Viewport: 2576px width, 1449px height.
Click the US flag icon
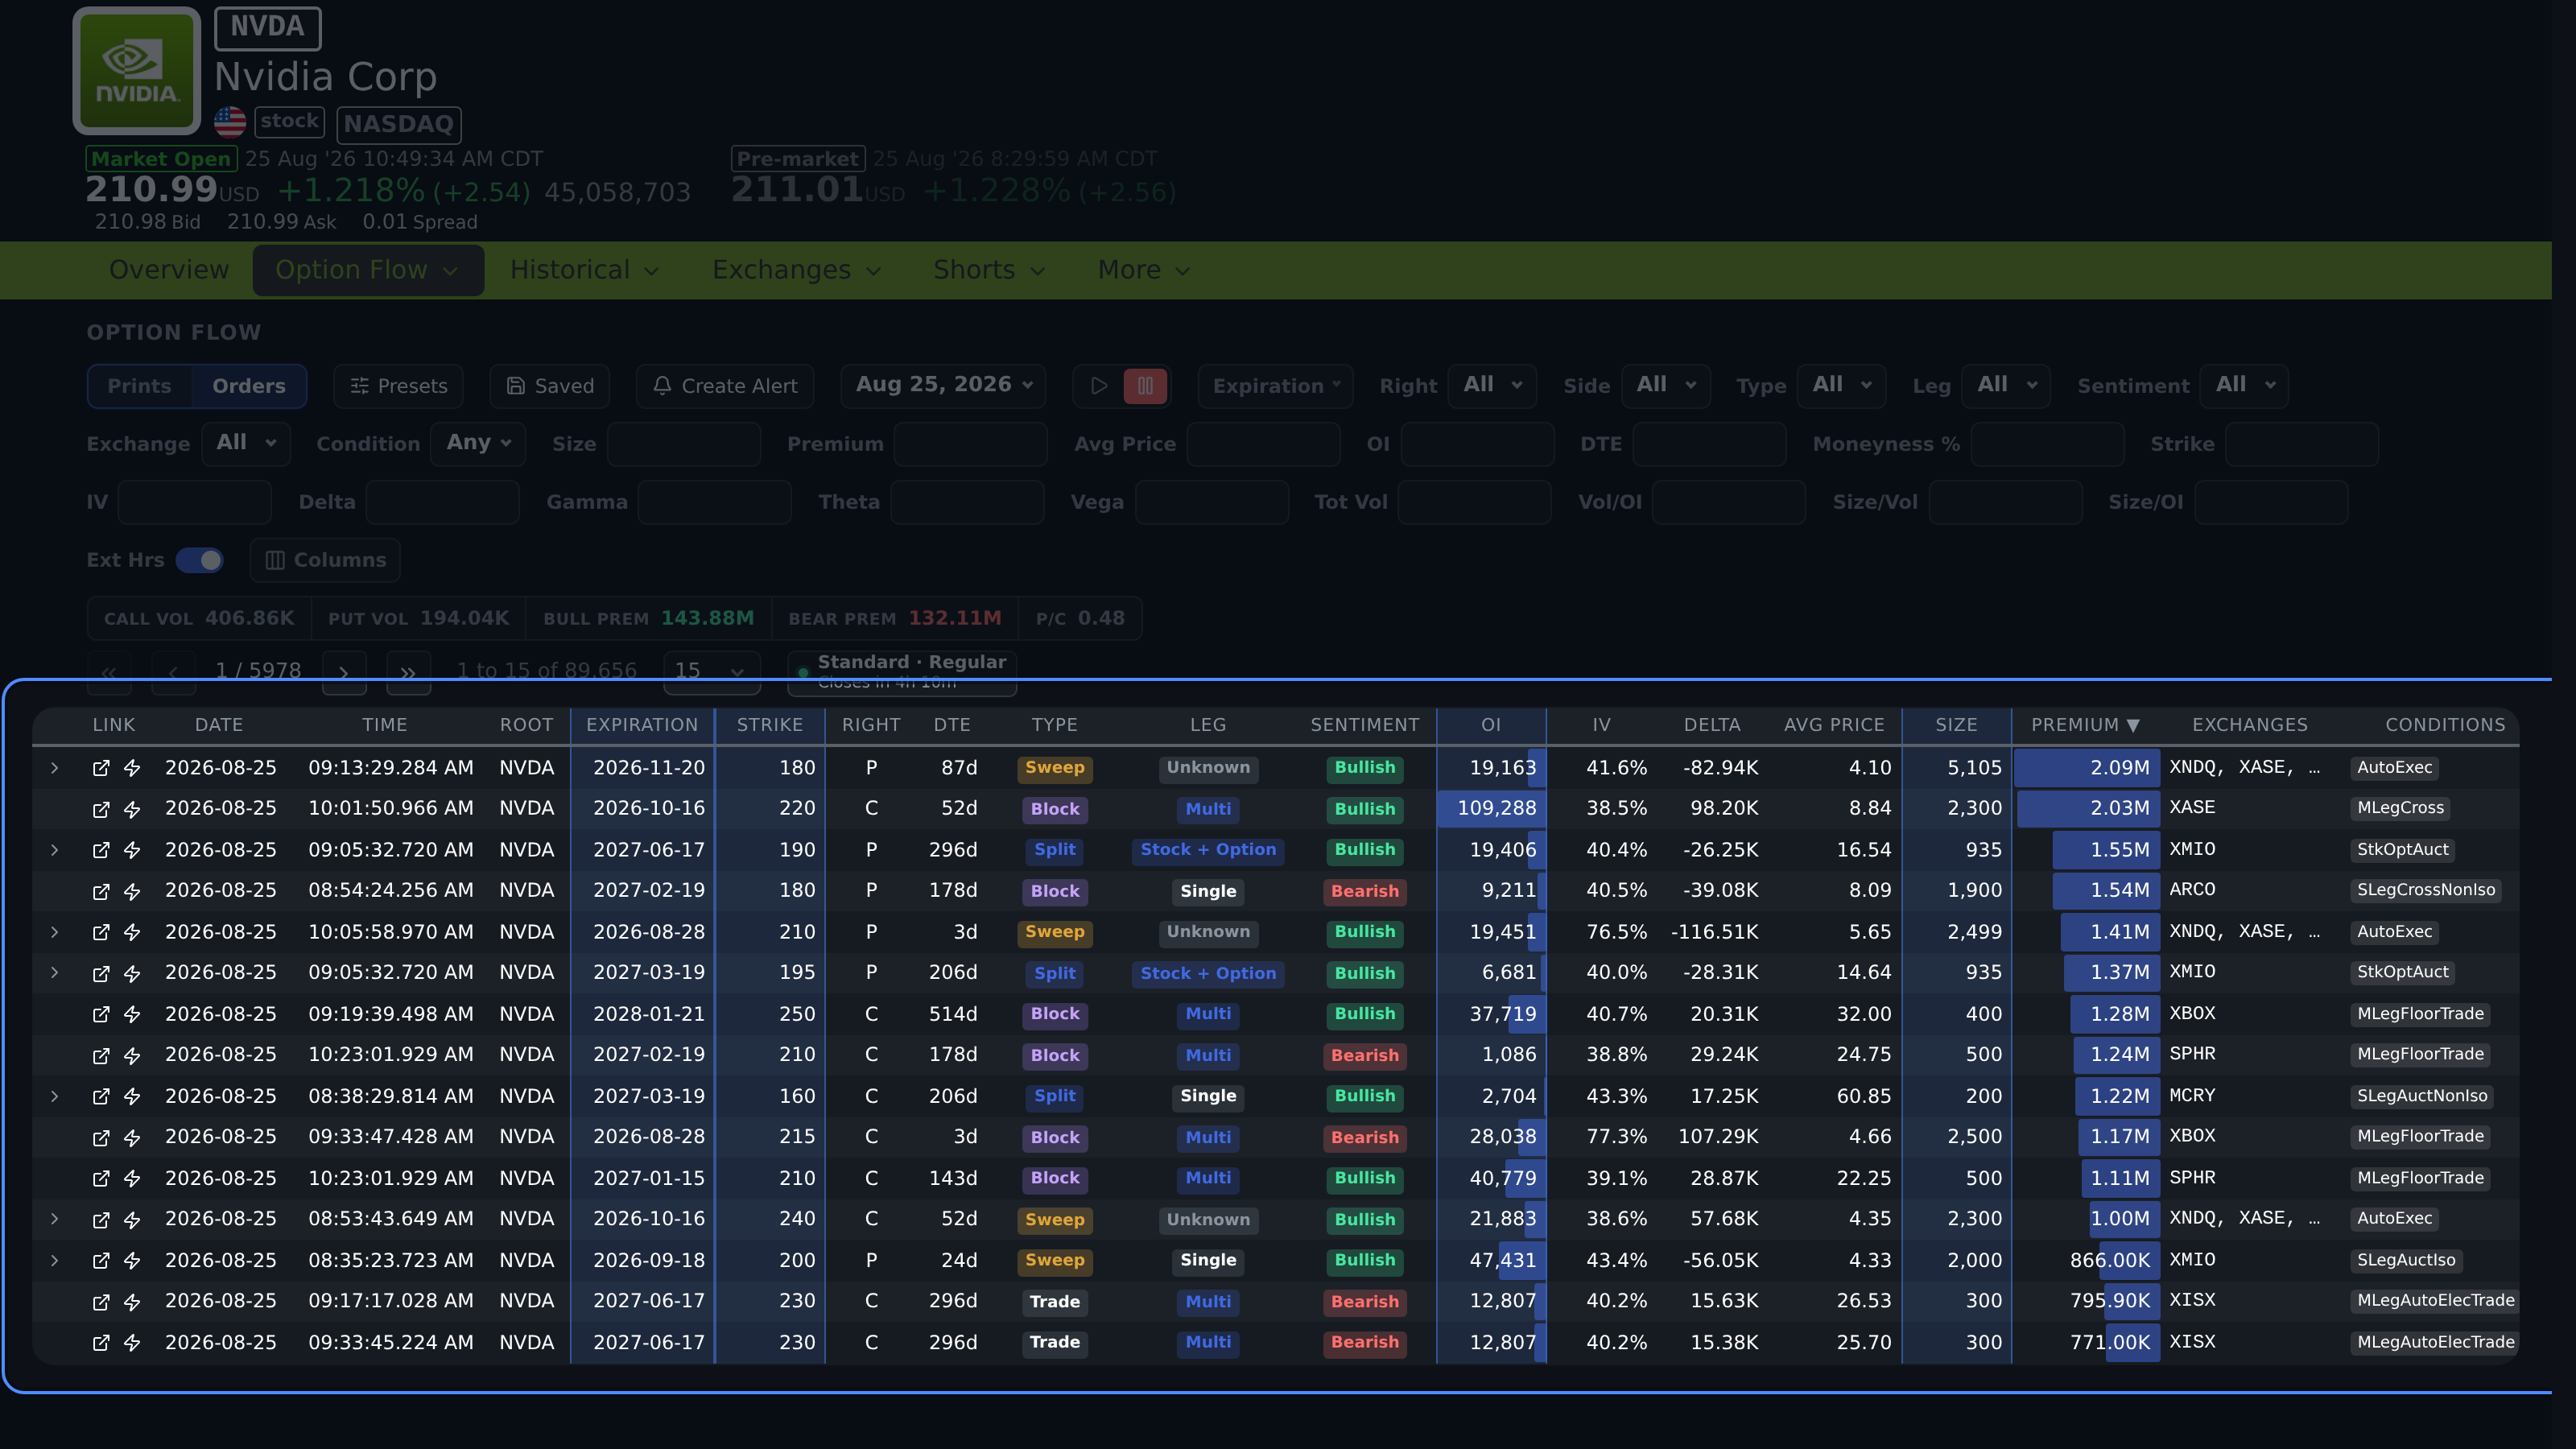coord(230,122)
